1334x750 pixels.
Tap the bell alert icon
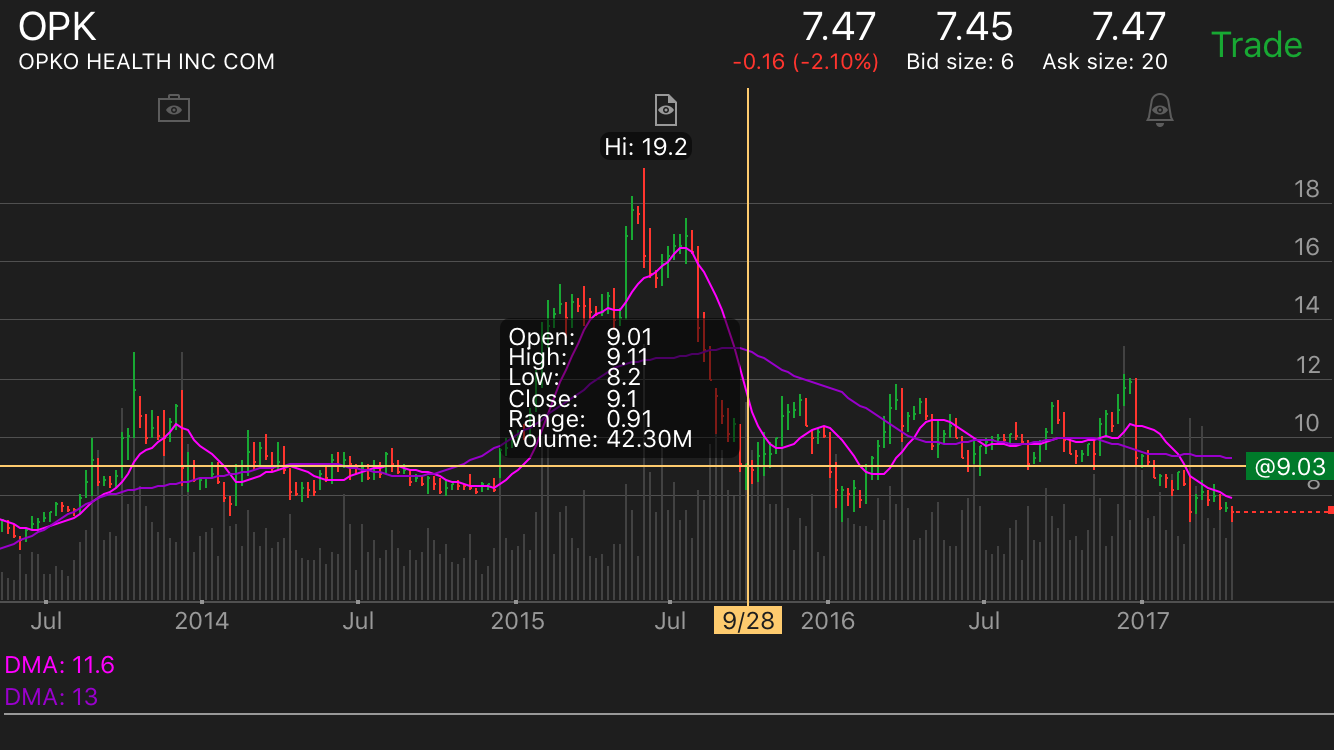click(1159, 109)
